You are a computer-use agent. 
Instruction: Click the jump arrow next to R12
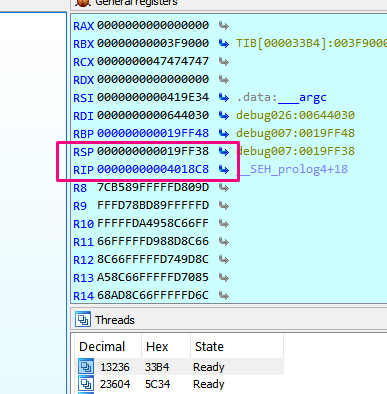224,260
